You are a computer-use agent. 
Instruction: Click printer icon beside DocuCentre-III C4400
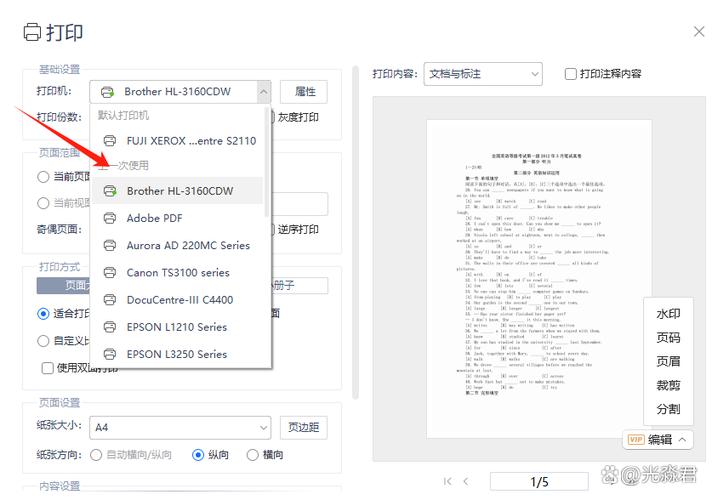click(109, 300)
